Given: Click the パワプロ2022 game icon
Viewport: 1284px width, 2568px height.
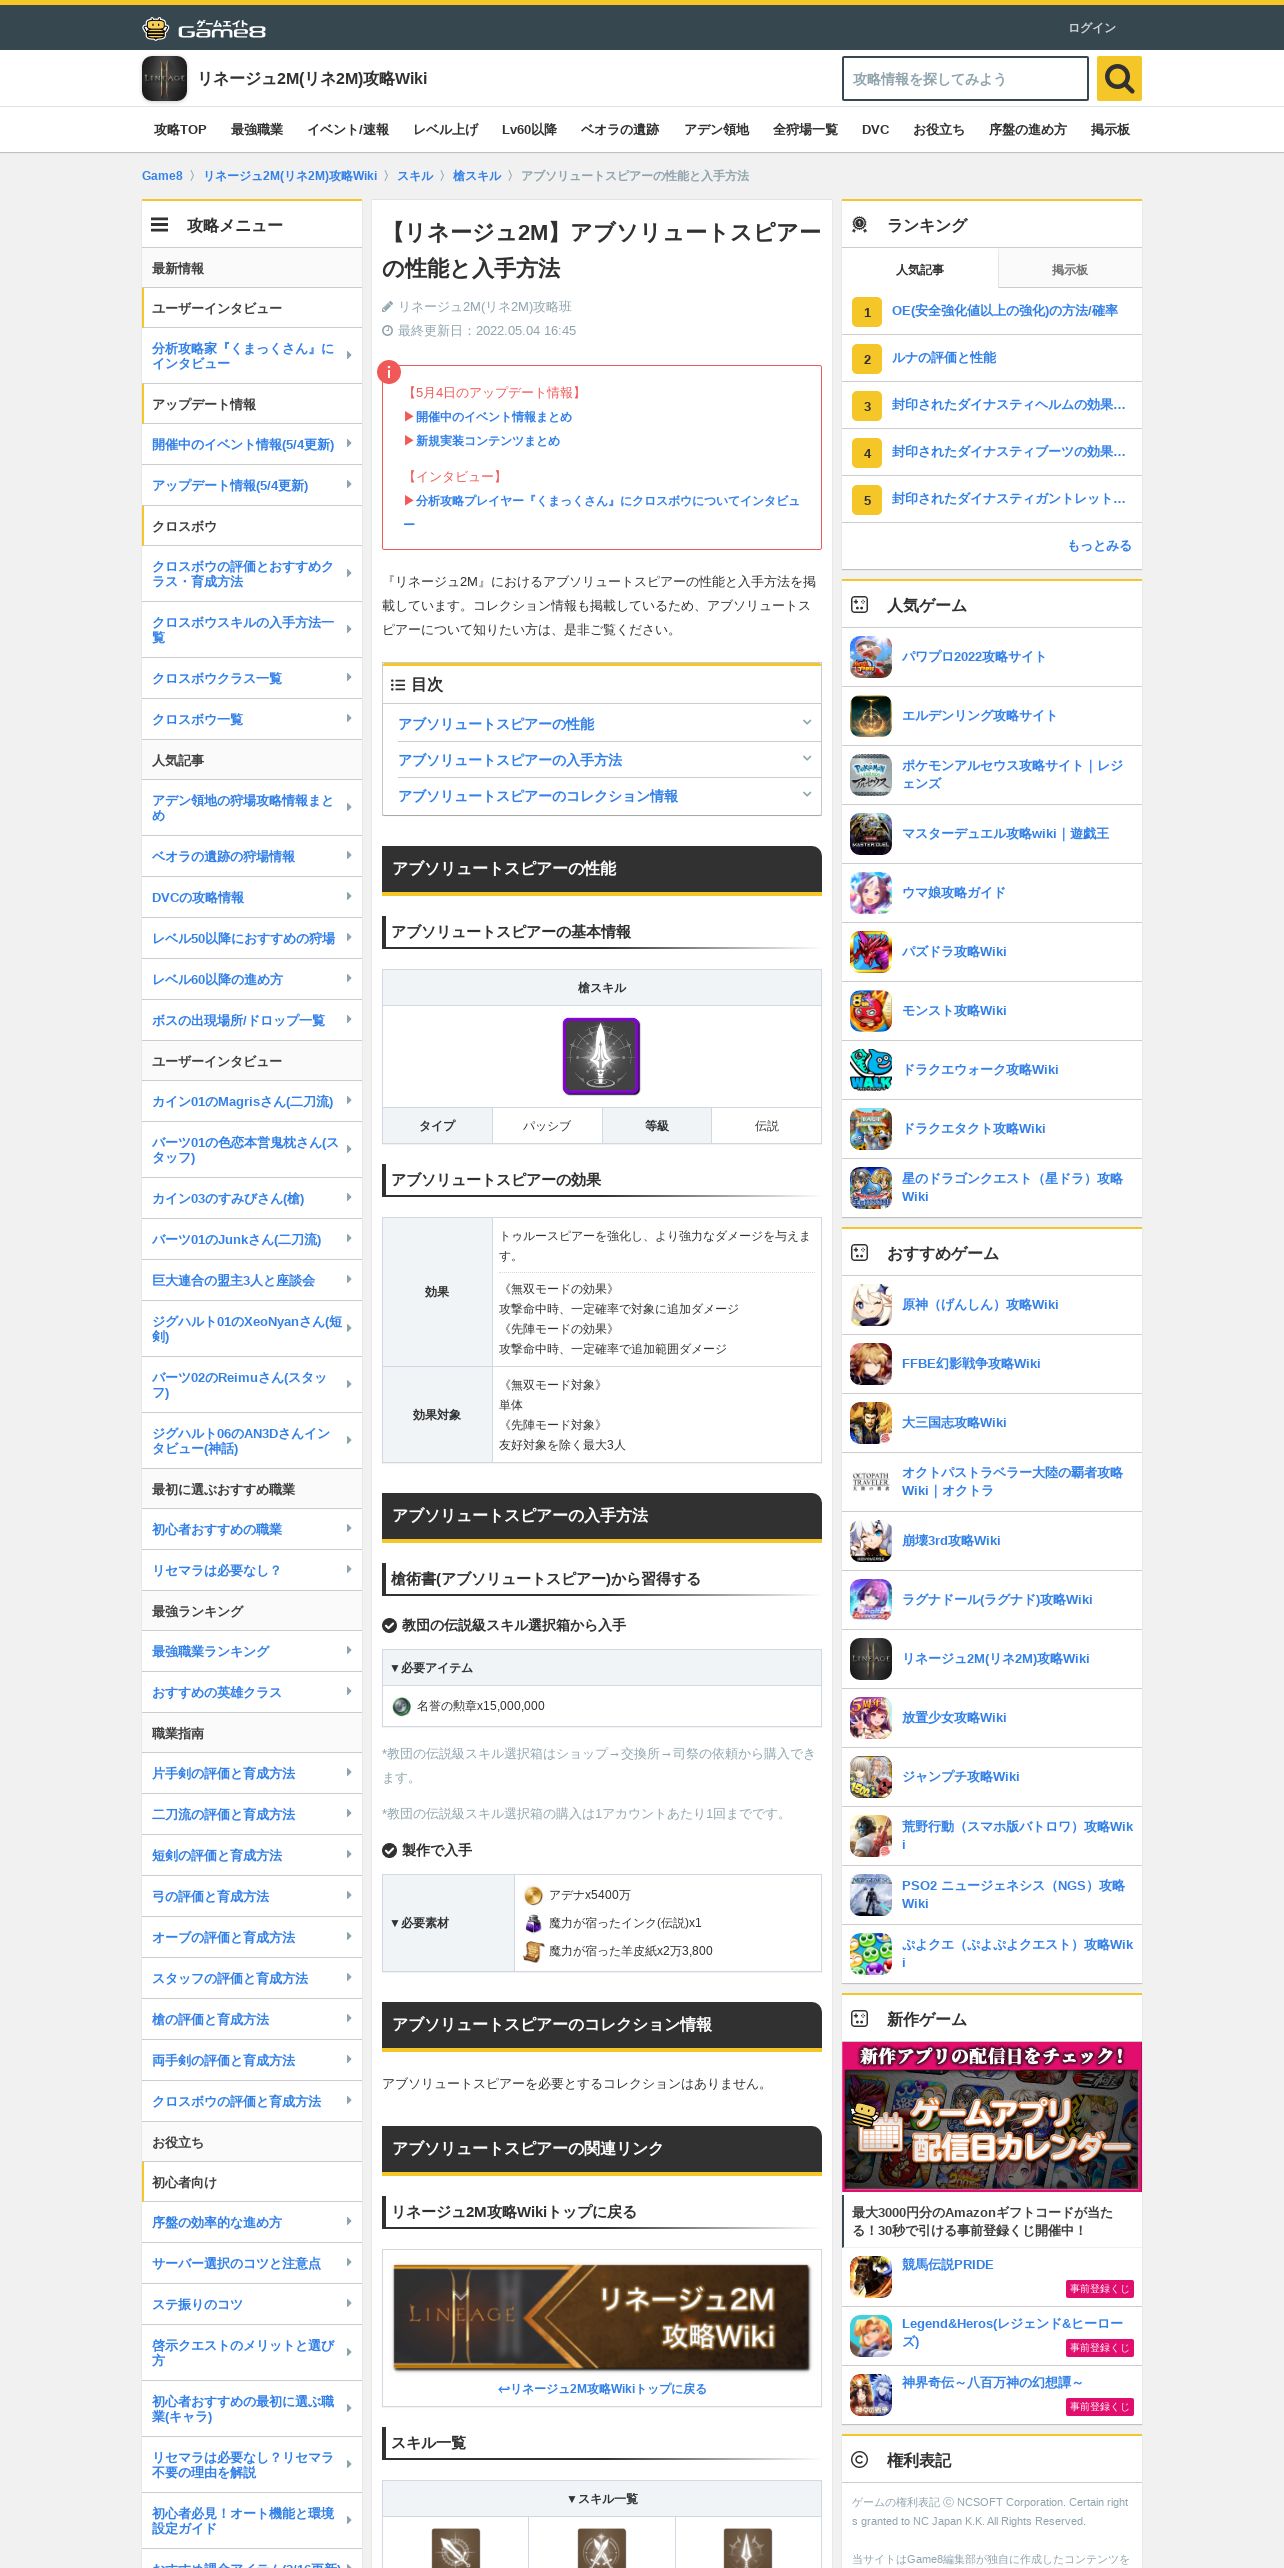Looking at the screenshot, I should point(870,657).
